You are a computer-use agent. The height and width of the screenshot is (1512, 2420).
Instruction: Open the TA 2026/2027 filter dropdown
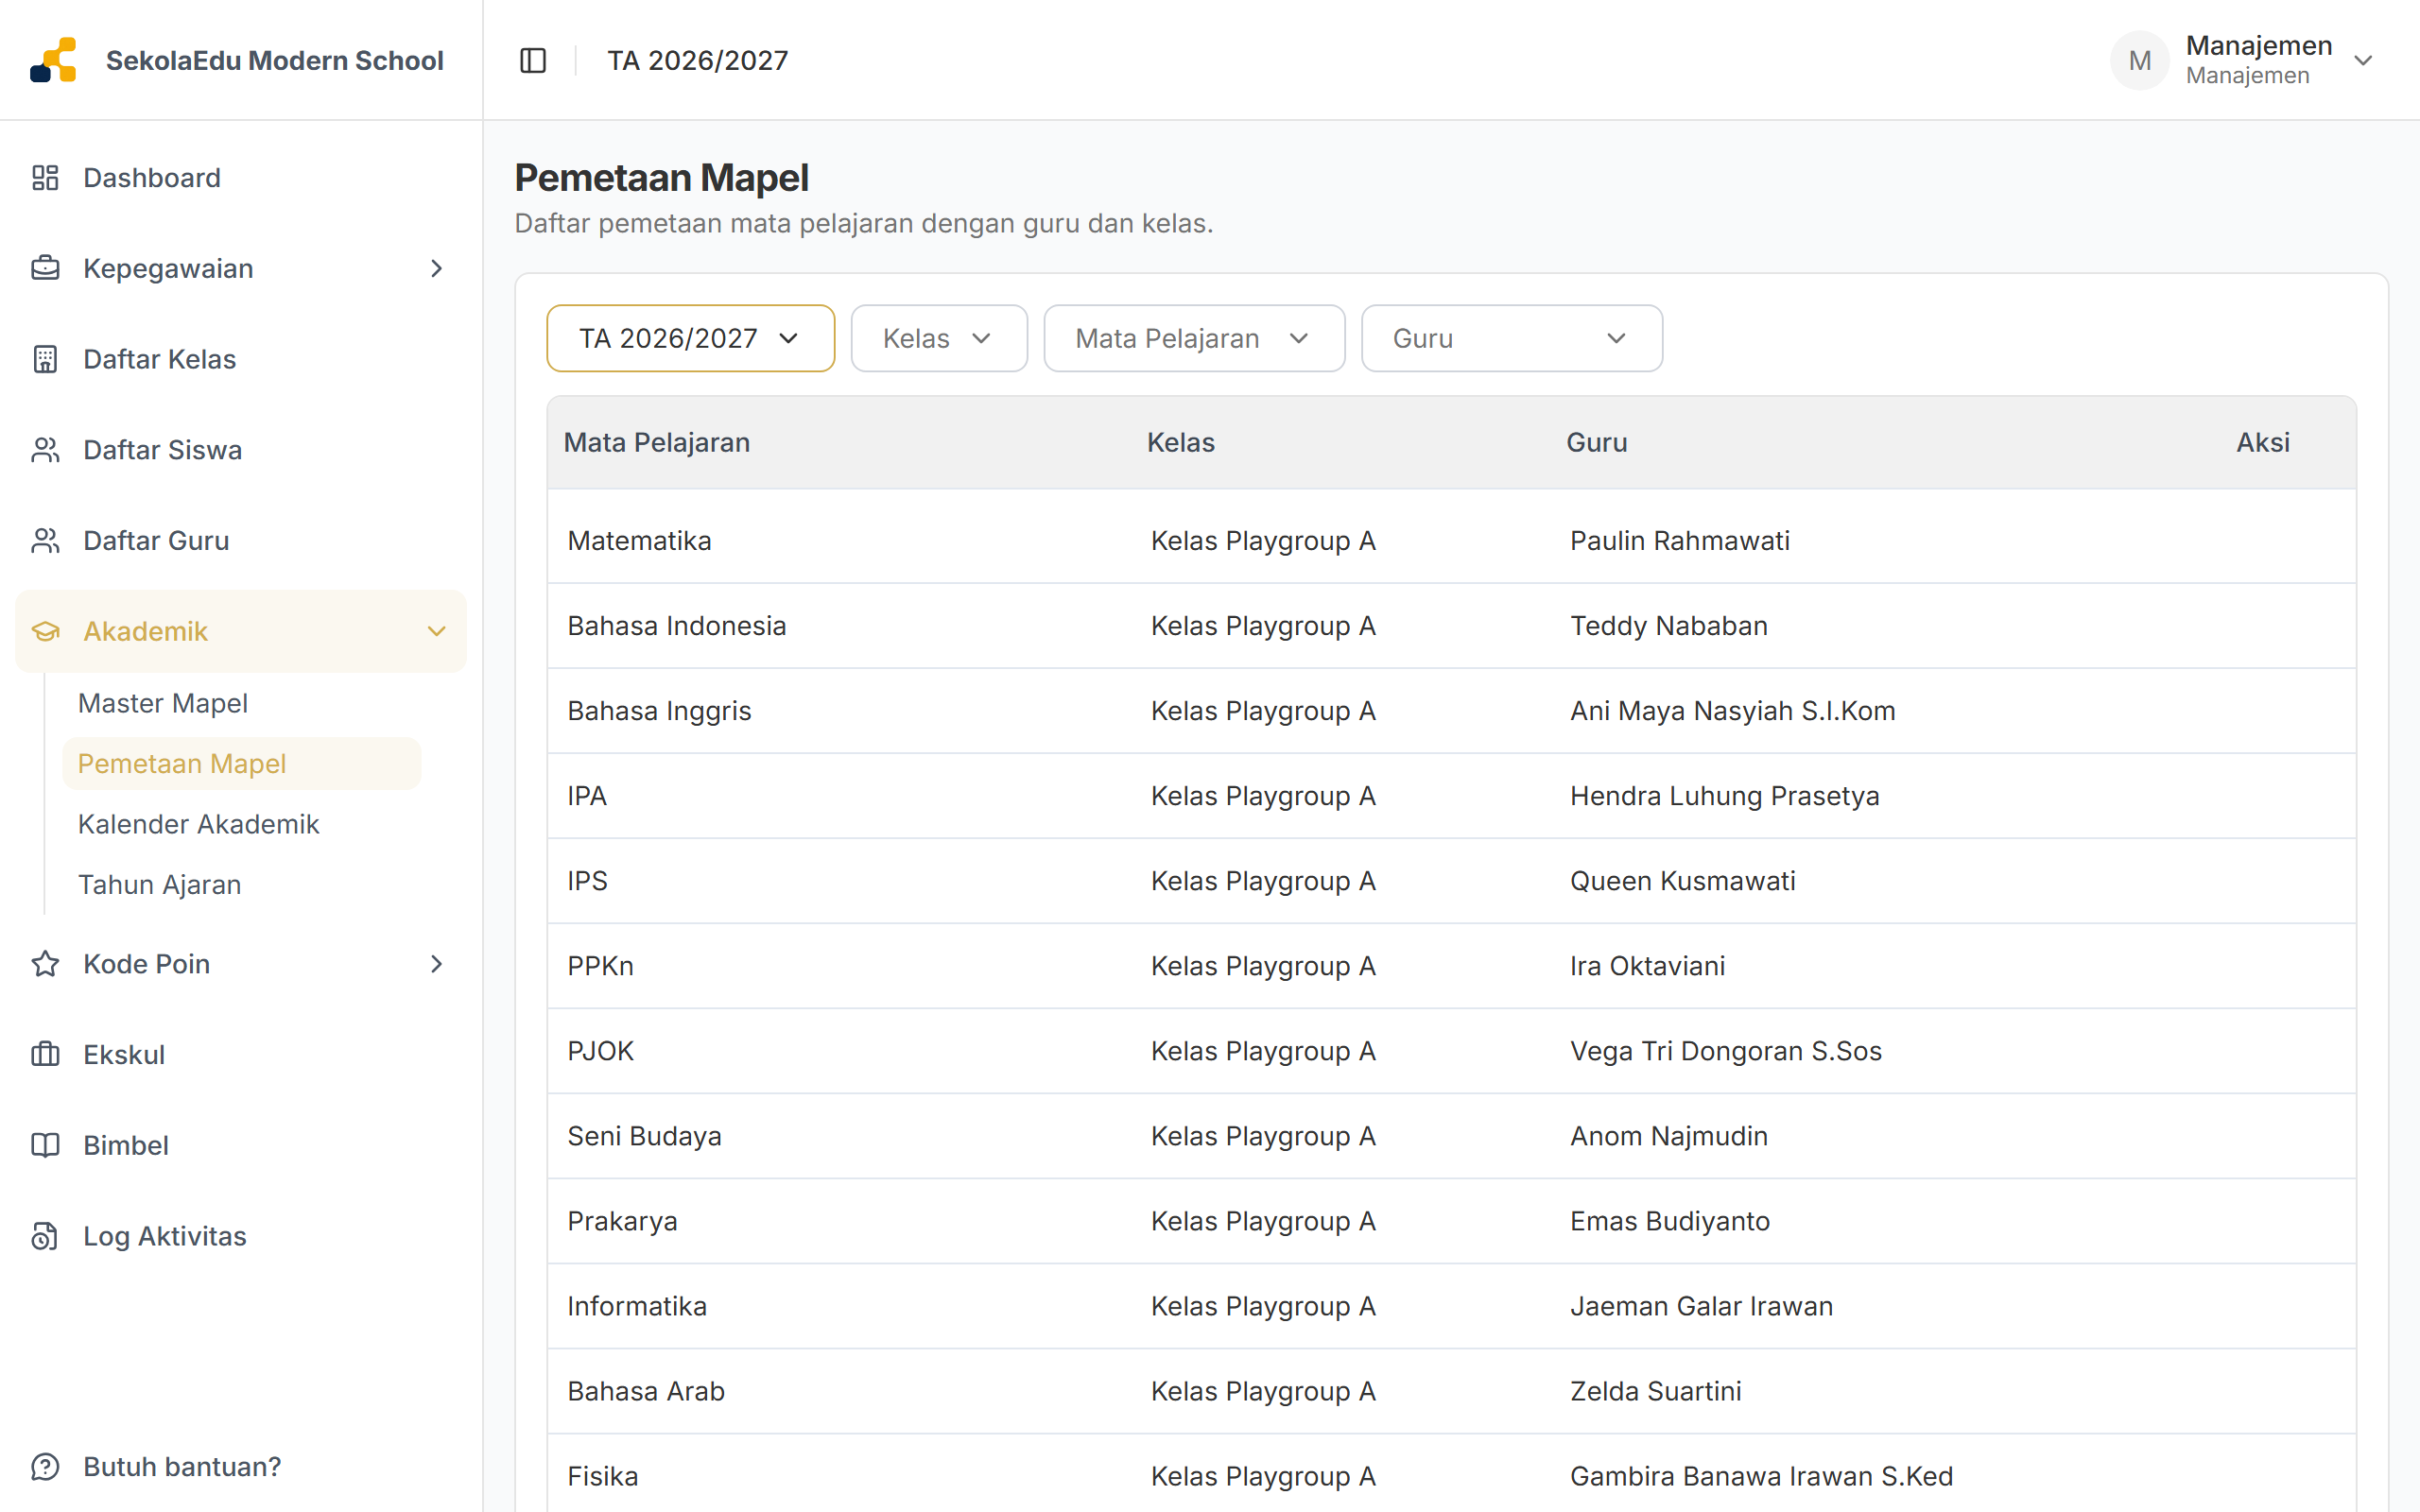[690, 338]
